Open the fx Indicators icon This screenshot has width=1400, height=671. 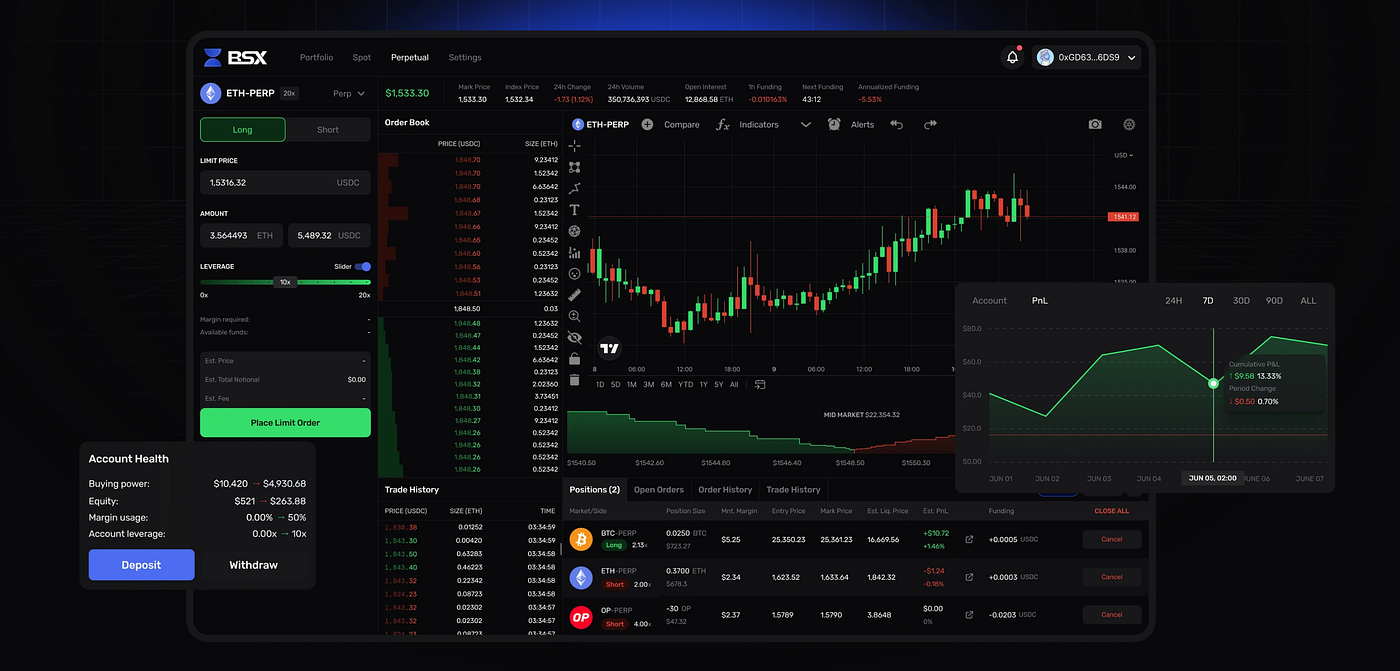pos(723,124)
